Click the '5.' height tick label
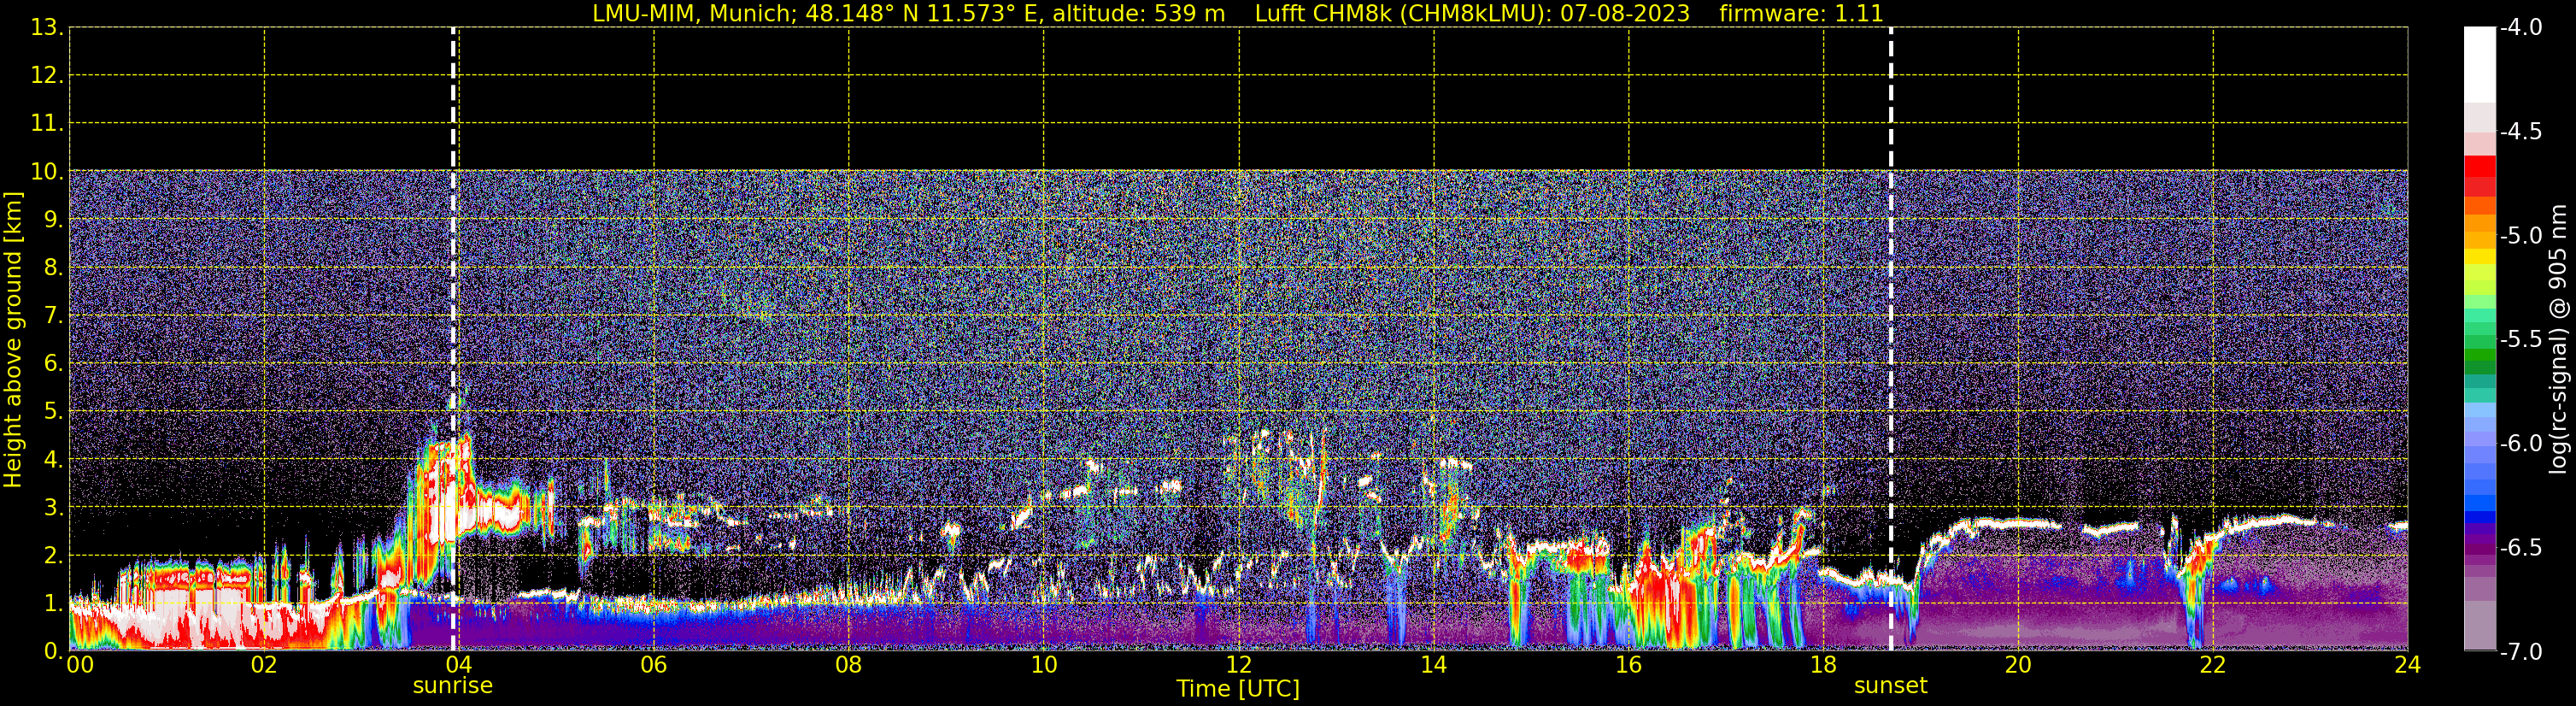The width and height of the screenshot is (2576, 706). click(54, 411)
